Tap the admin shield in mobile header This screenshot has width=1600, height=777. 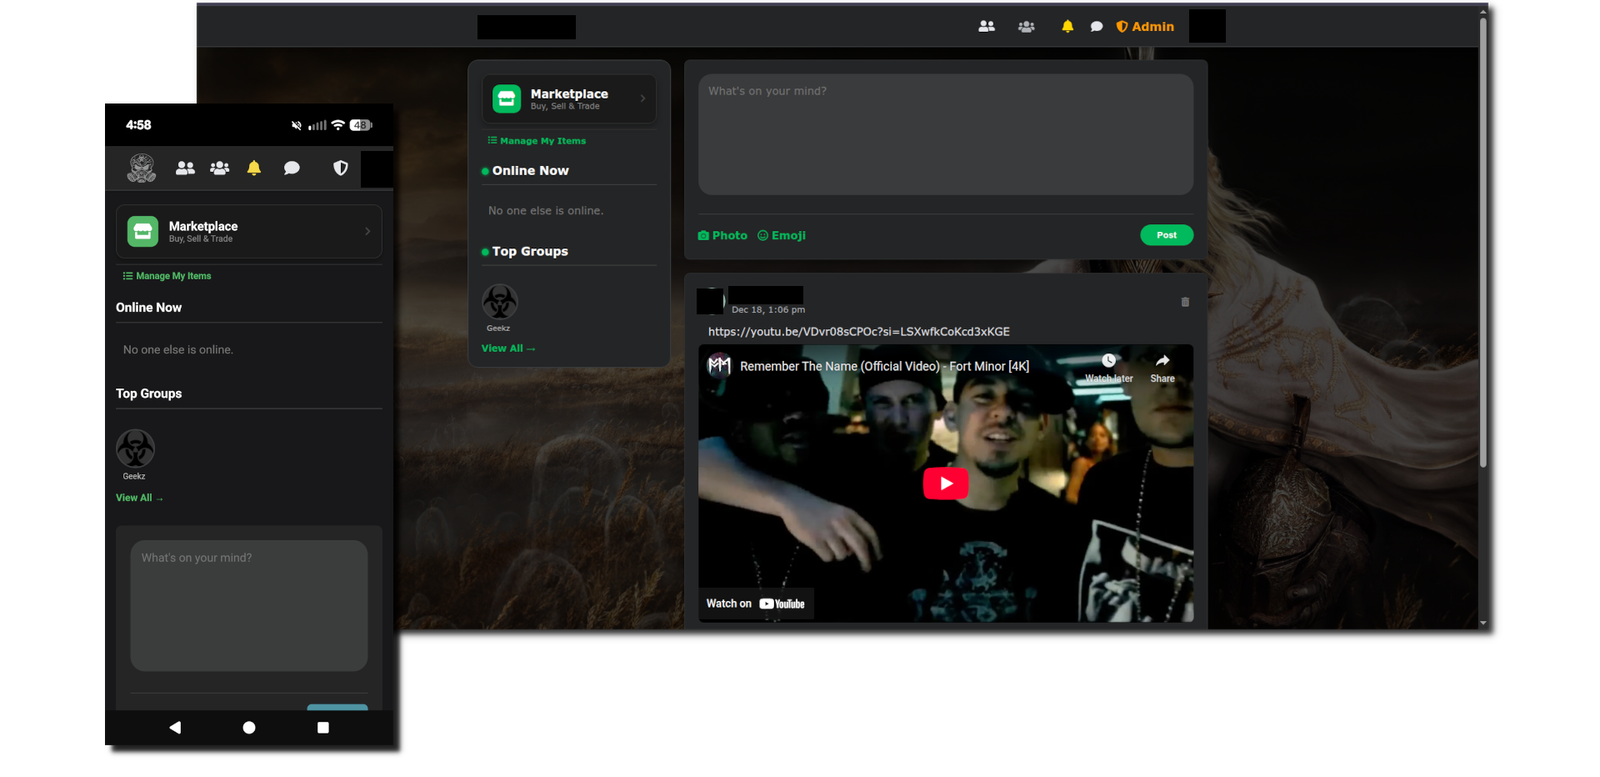(340, 168)
